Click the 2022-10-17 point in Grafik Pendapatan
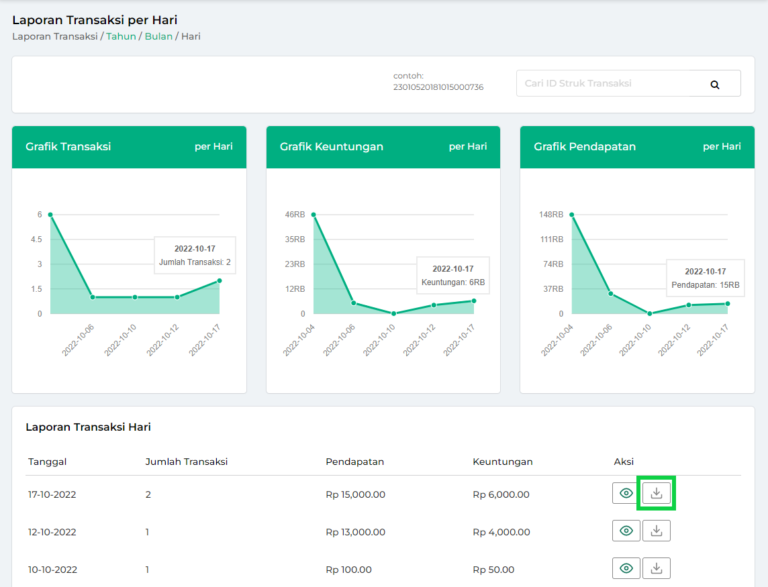 (x=728, y=303)
